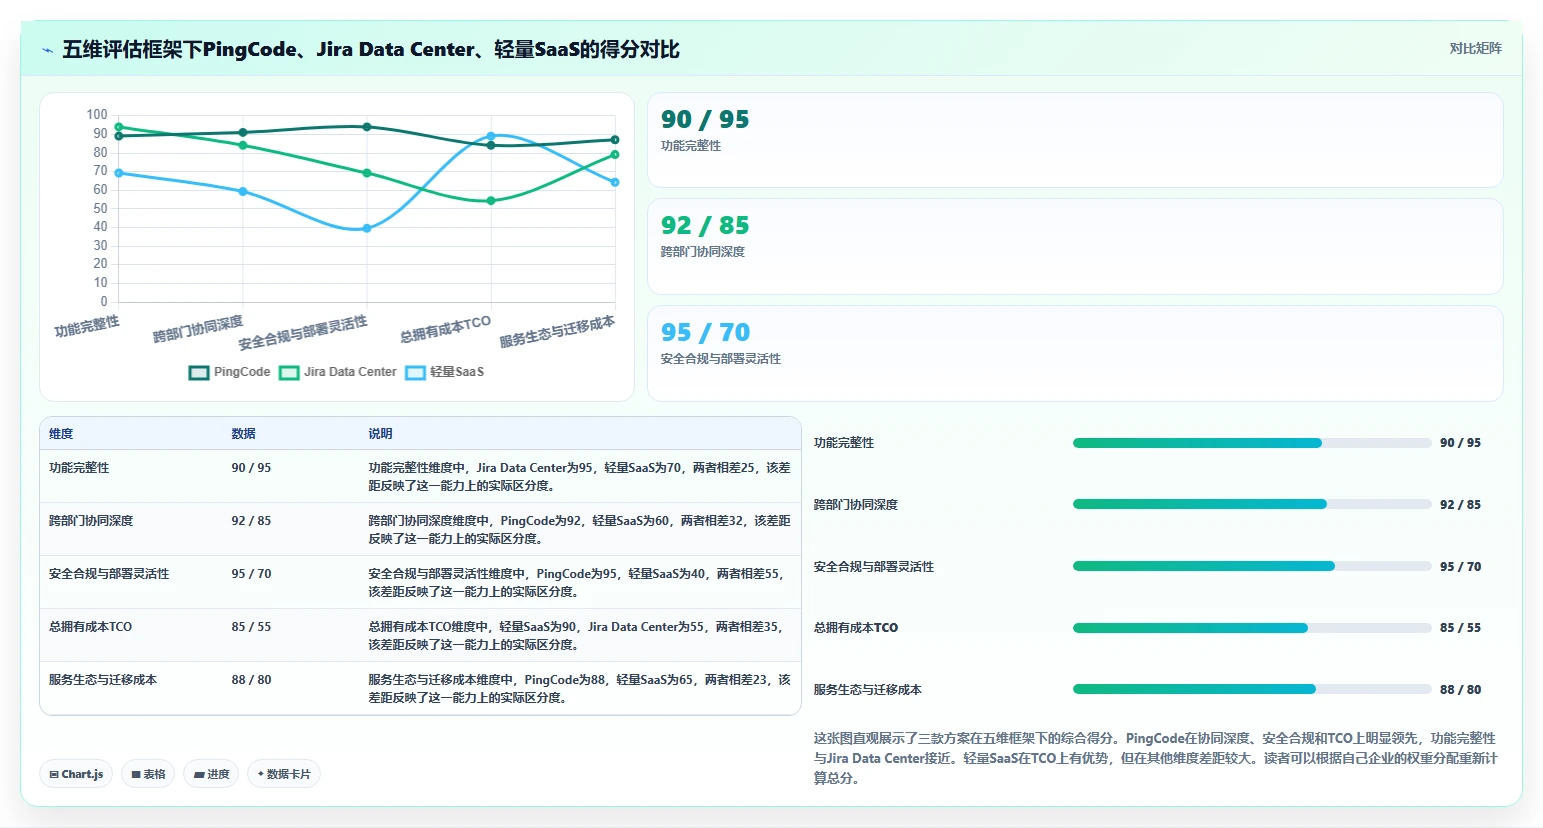Click the 功能完整性 description cell in table

pyautogui.click(x=579, y=477)
